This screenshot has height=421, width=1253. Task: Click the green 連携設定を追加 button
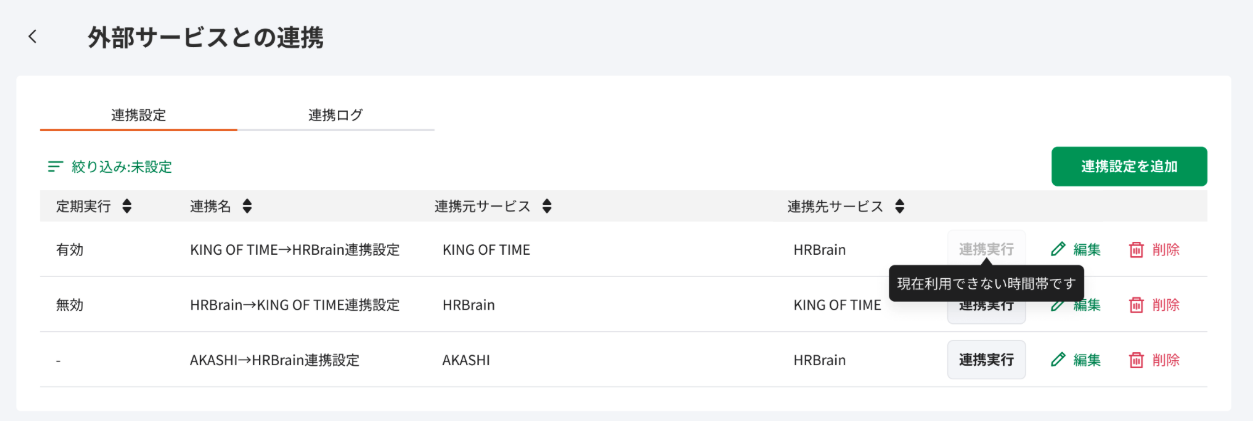(x=1129, y=166)
